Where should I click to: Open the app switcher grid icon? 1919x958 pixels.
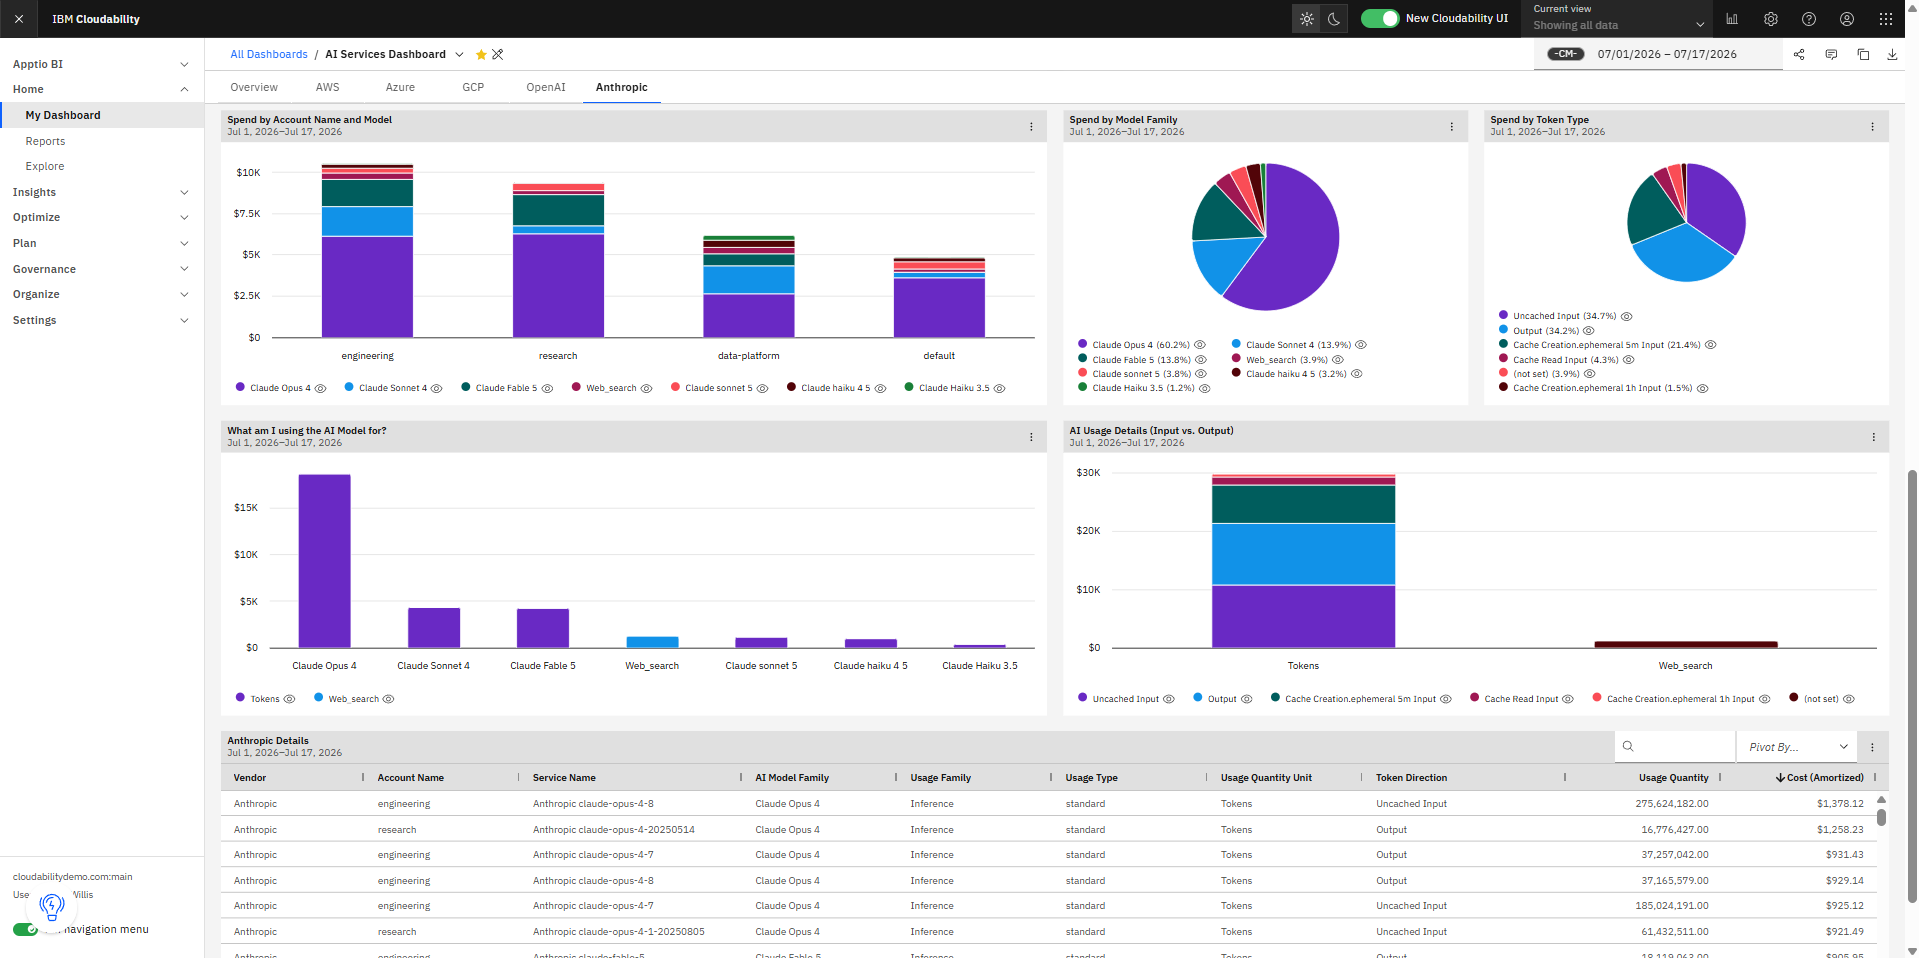(1886, 19)
